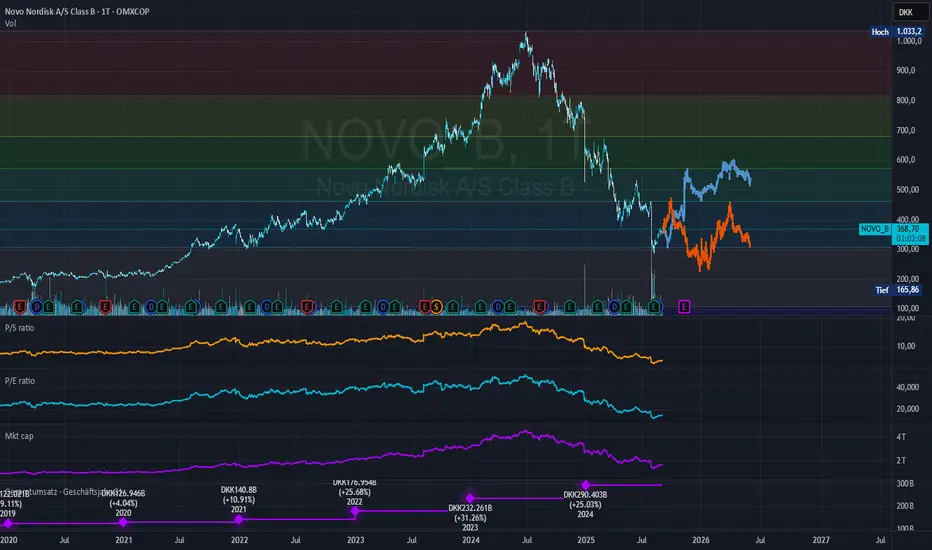Viewport: 932px width, 550px height.
Task: Click 2027 on the time axis
Action: click(x=821, y=540)
